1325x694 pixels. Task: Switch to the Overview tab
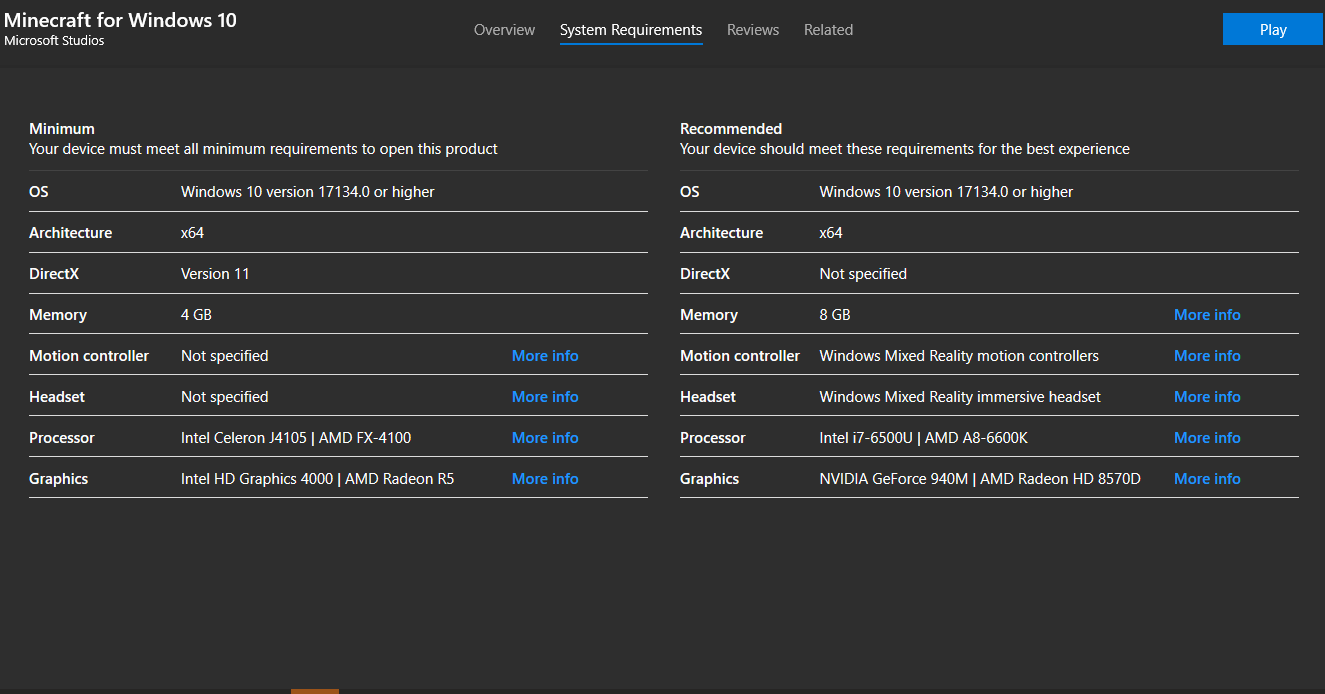(x=504, y=30)
